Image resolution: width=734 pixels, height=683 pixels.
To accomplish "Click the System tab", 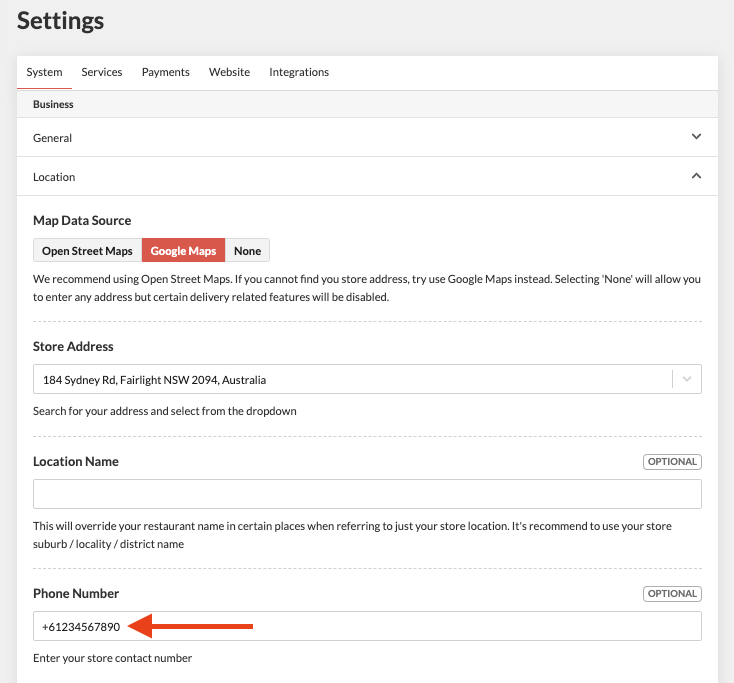I will click(44, 72).
